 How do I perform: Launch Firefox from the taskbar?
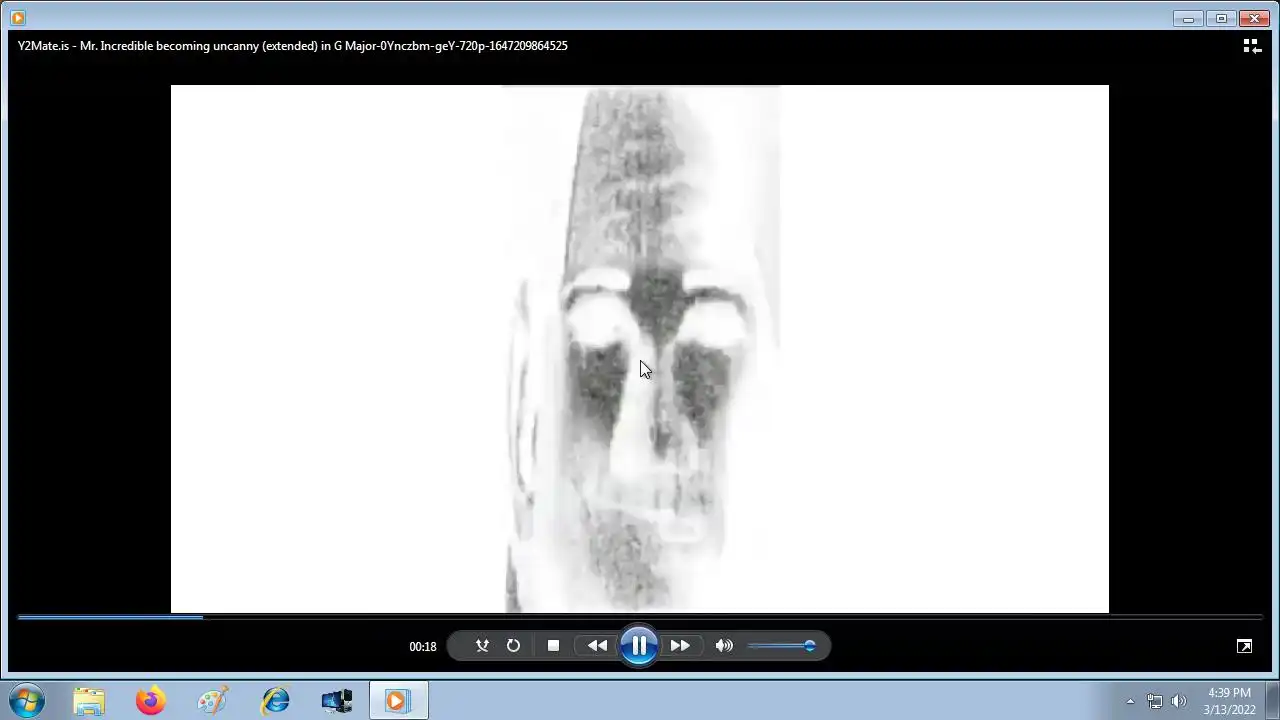[151, 701]
